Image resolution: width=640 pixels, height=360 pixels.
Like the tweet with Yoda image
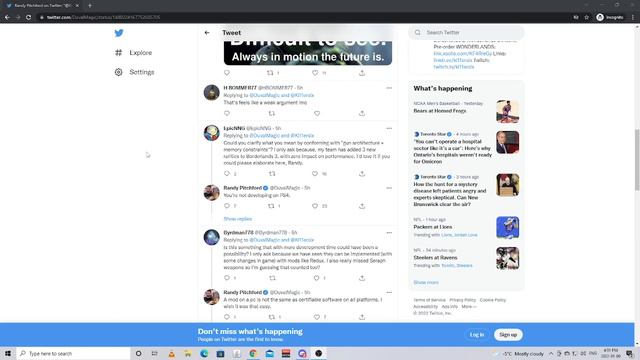(315, 73)
